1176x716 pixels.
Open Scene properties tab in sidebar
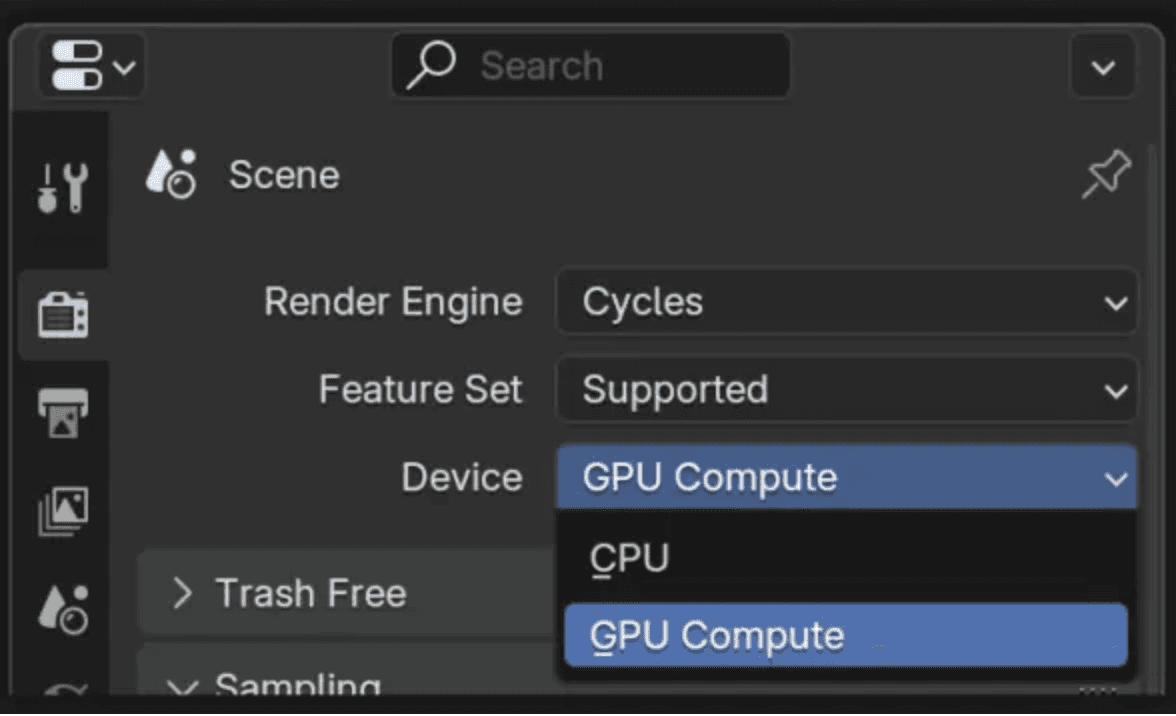(x=63, y=609)
